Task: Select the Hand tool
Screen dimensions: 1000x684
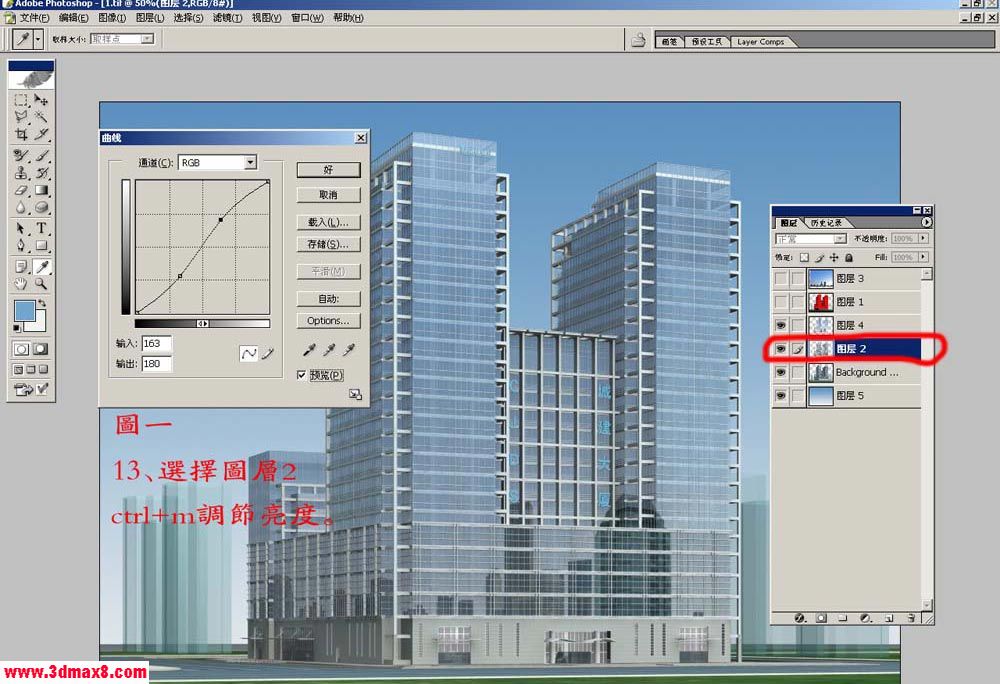Action: point(21,284)
